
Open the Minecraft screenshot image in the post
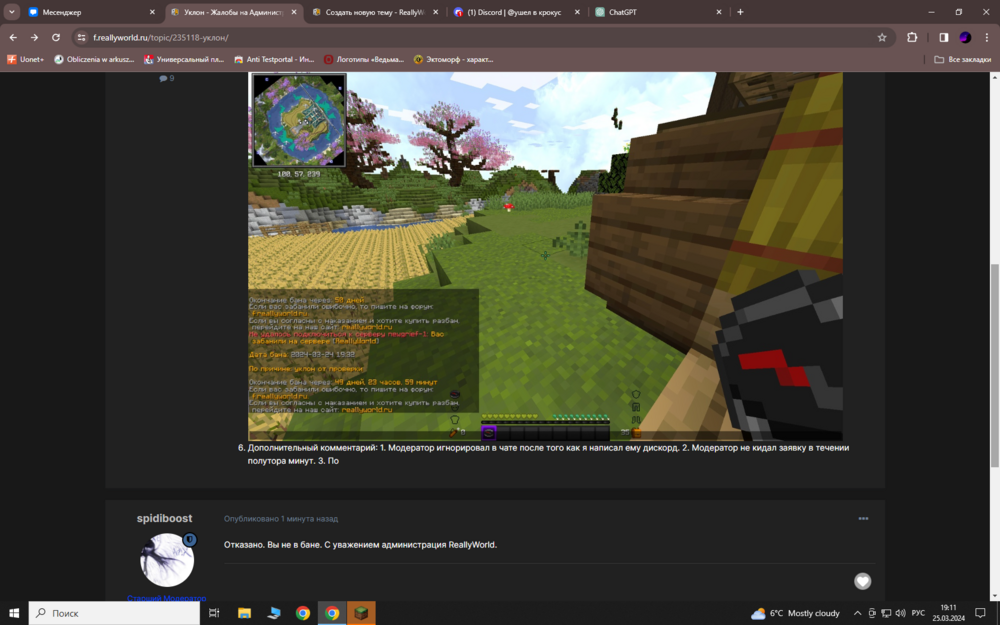click(x=545, y=256)
